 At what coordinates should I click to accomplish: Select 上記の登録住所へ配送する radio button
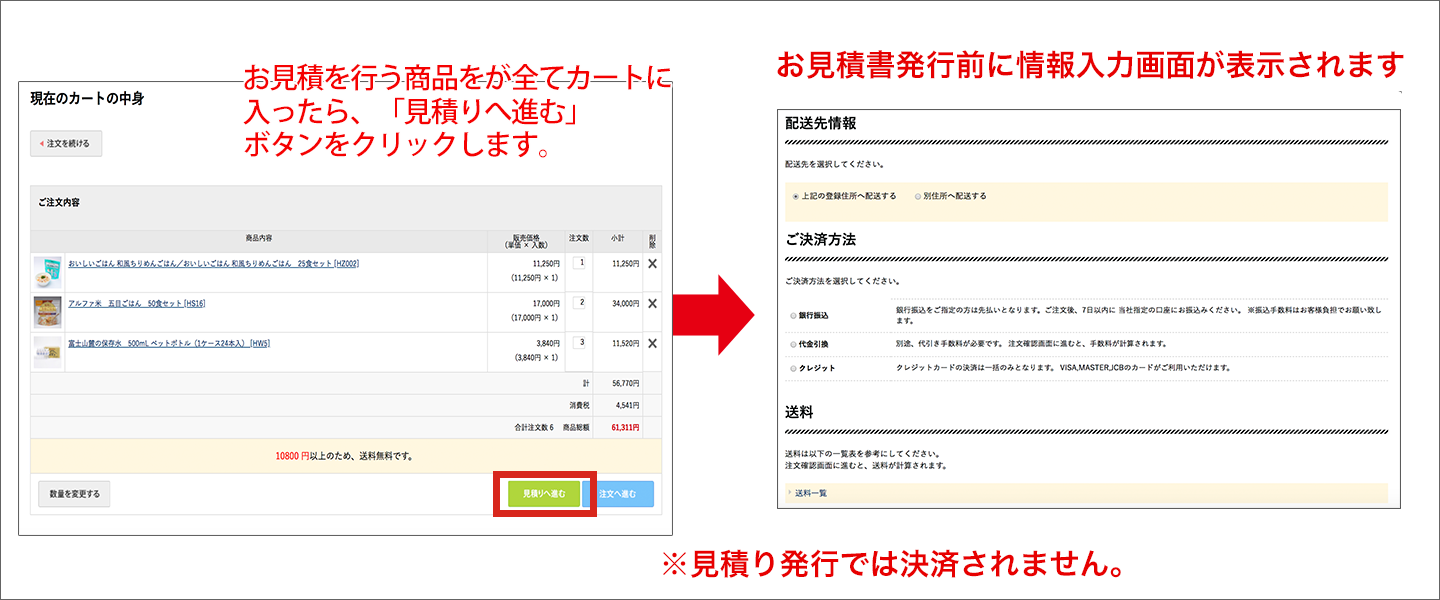coord(795,196)
